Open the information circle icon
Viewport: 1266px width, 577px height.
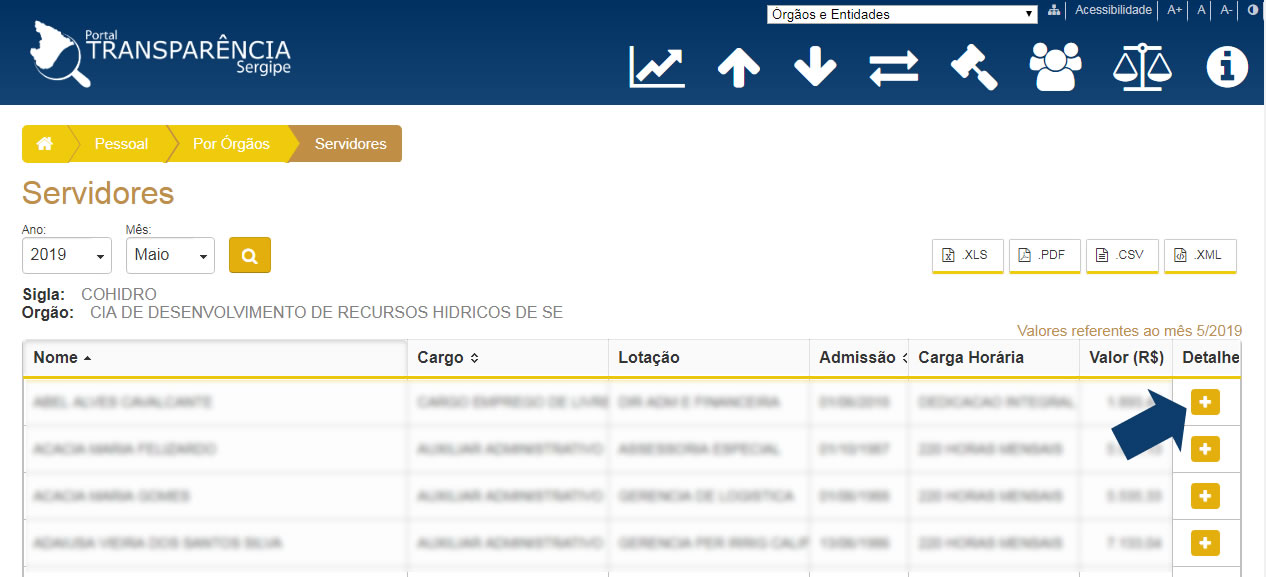coord(1227,67)
